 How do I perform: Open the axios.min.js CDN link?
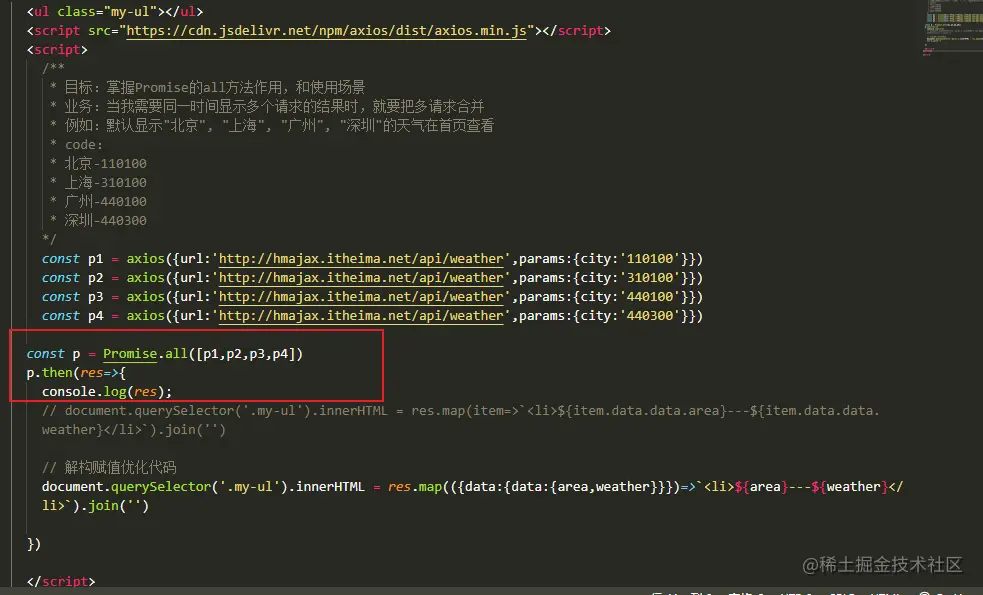[326, 31]
